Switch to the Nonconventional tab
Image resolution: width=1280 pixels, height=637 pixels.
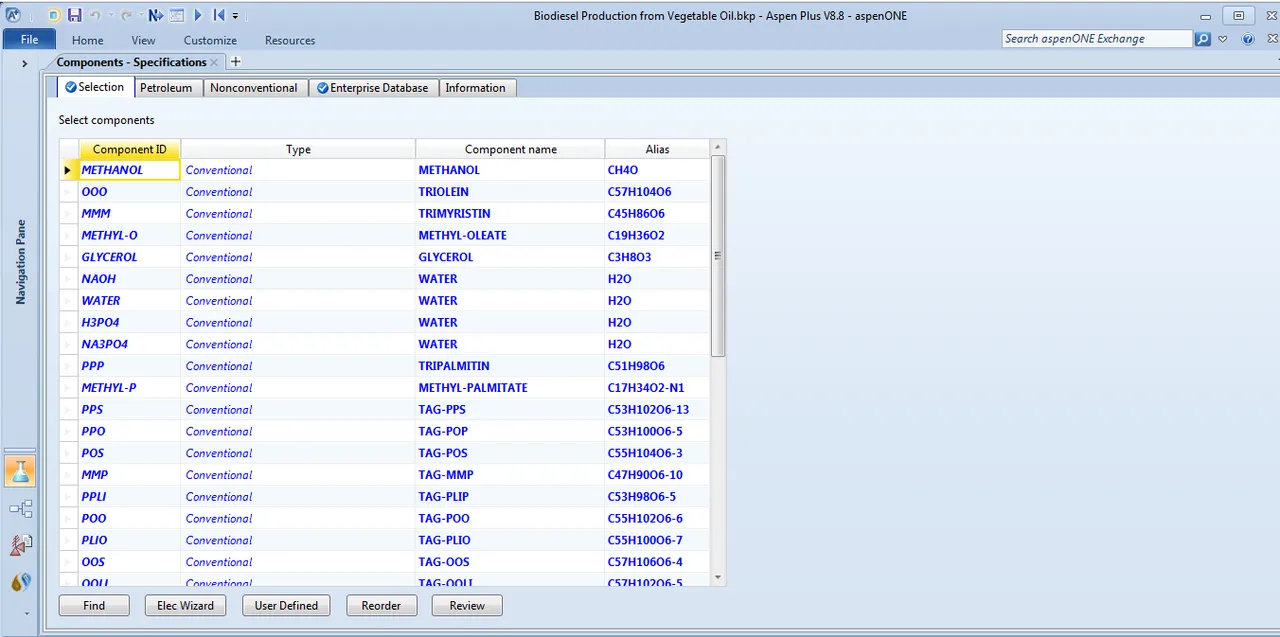point(254,88)
